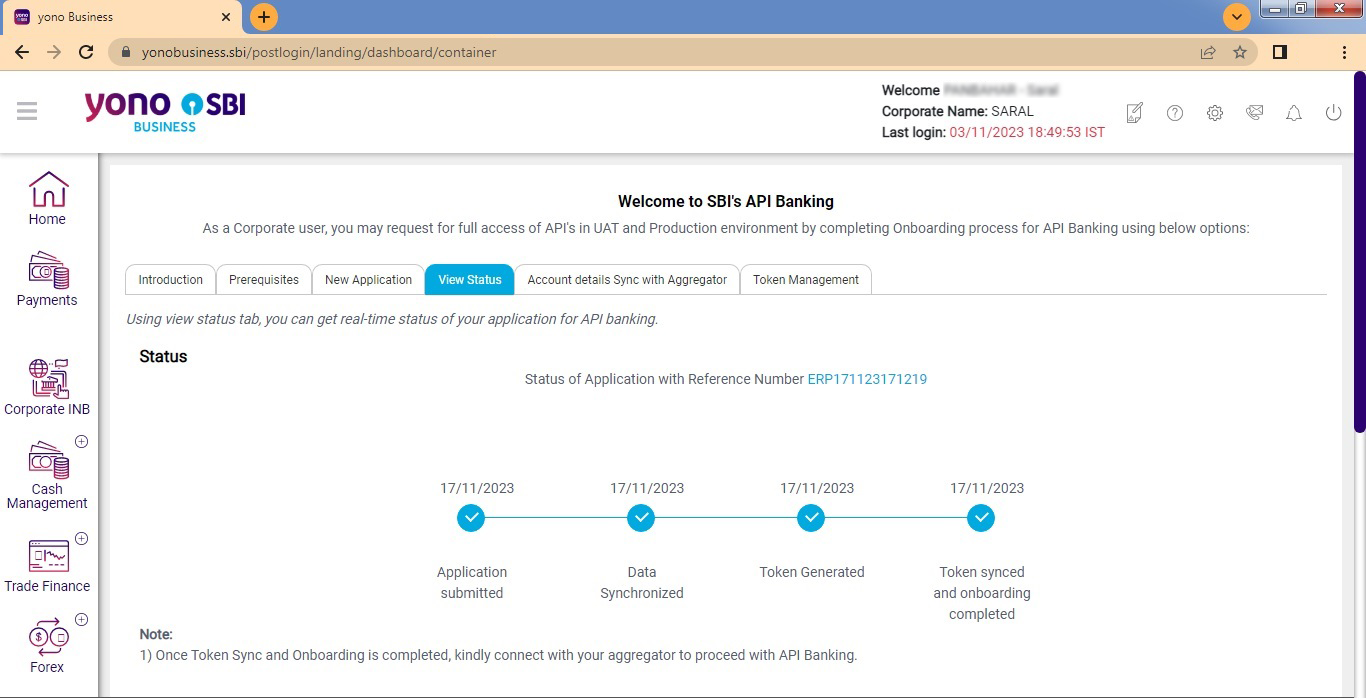Open a new browser tab

click(x=264, y=17)
